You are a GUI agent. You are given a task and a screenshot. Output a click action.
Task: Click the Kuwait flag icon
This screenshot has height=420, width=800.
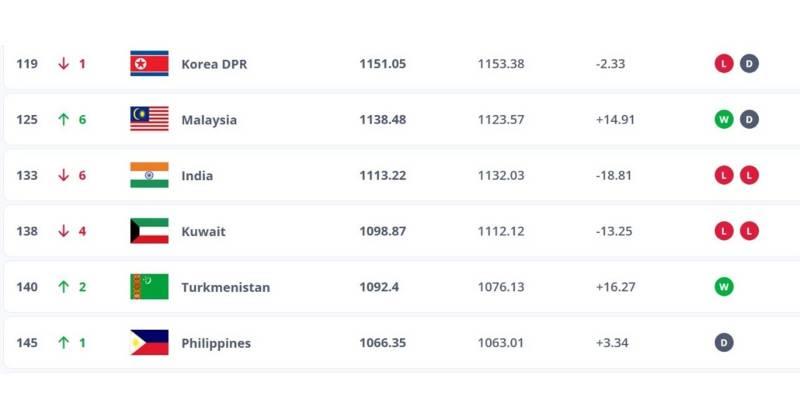pyautogui.click(x=149, y=231)
